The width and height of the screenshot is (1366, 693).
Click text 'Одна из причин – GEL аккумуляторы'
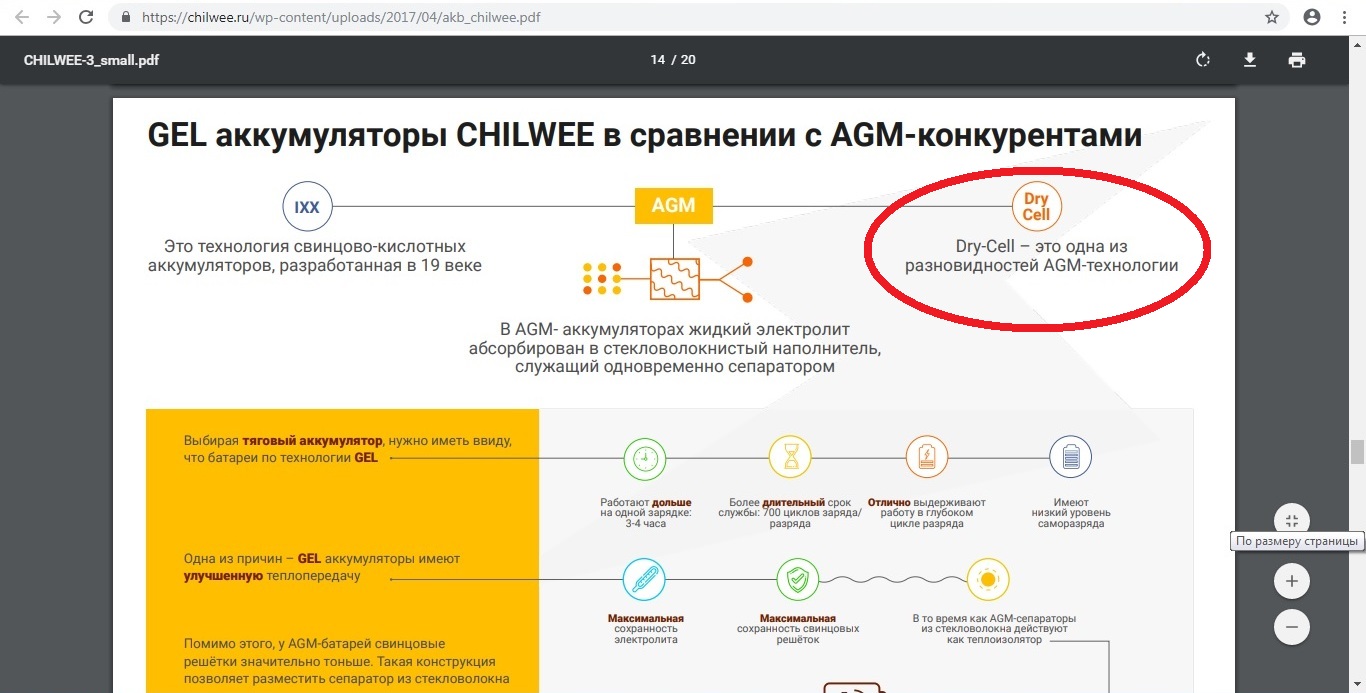(321, 559)
